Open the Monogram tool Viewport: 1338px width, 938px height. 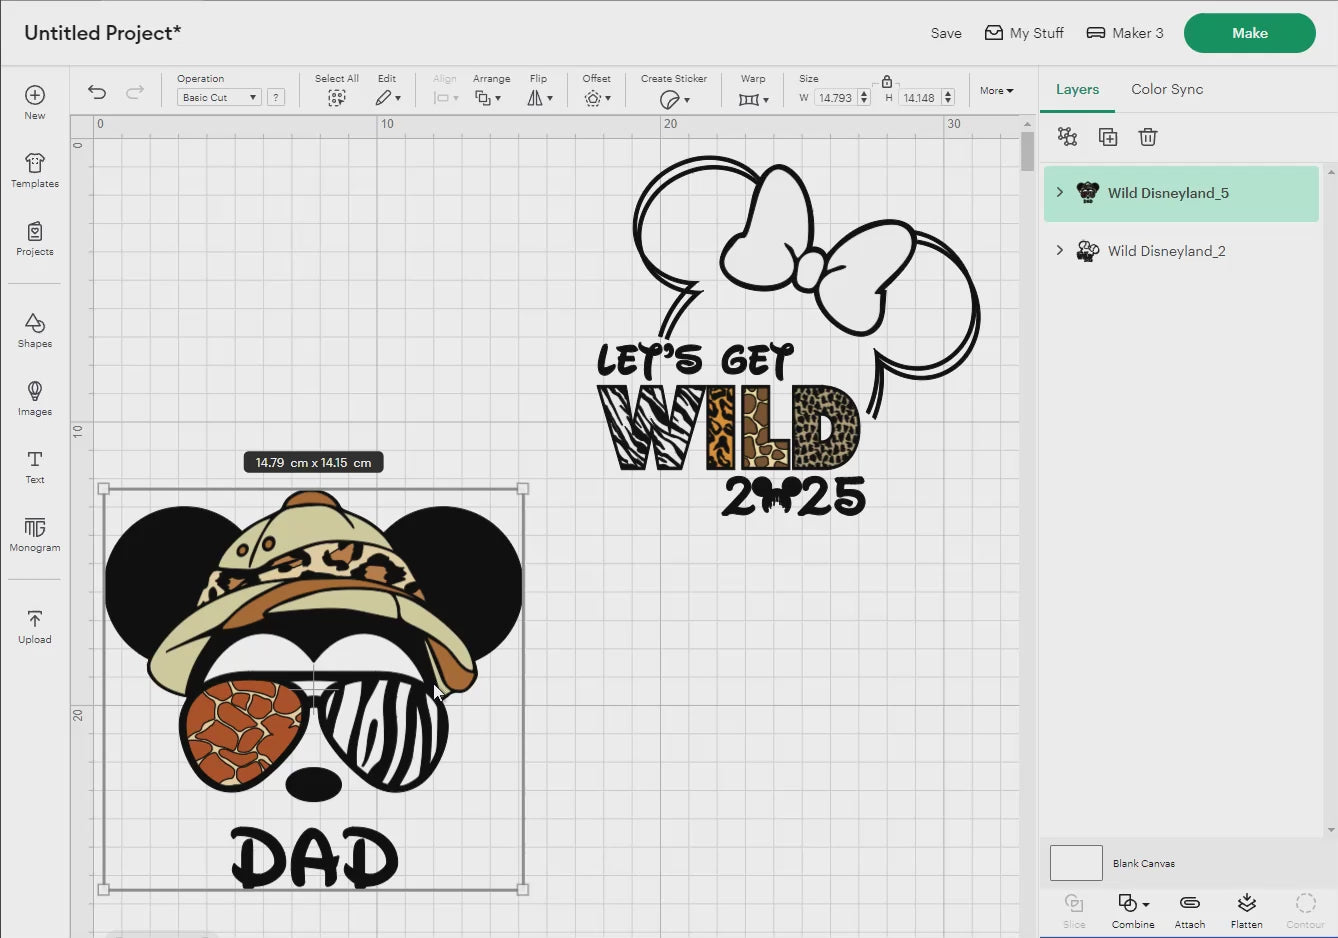pyautogui.click(x=35, y=534)
